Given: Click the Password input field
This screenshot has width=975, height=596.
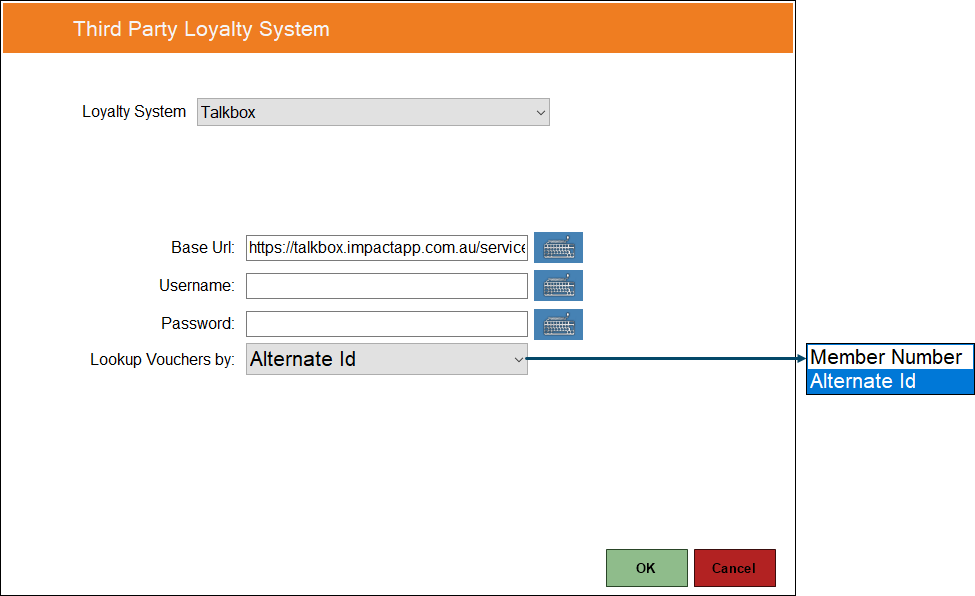Looking at the screenshot, I should [387, 324].
